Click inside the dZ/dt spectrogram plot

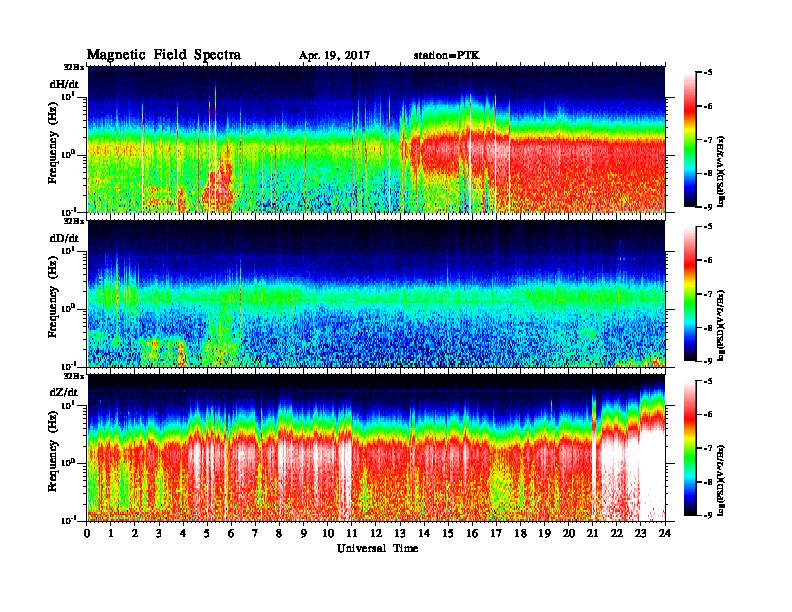coord(376,448)
